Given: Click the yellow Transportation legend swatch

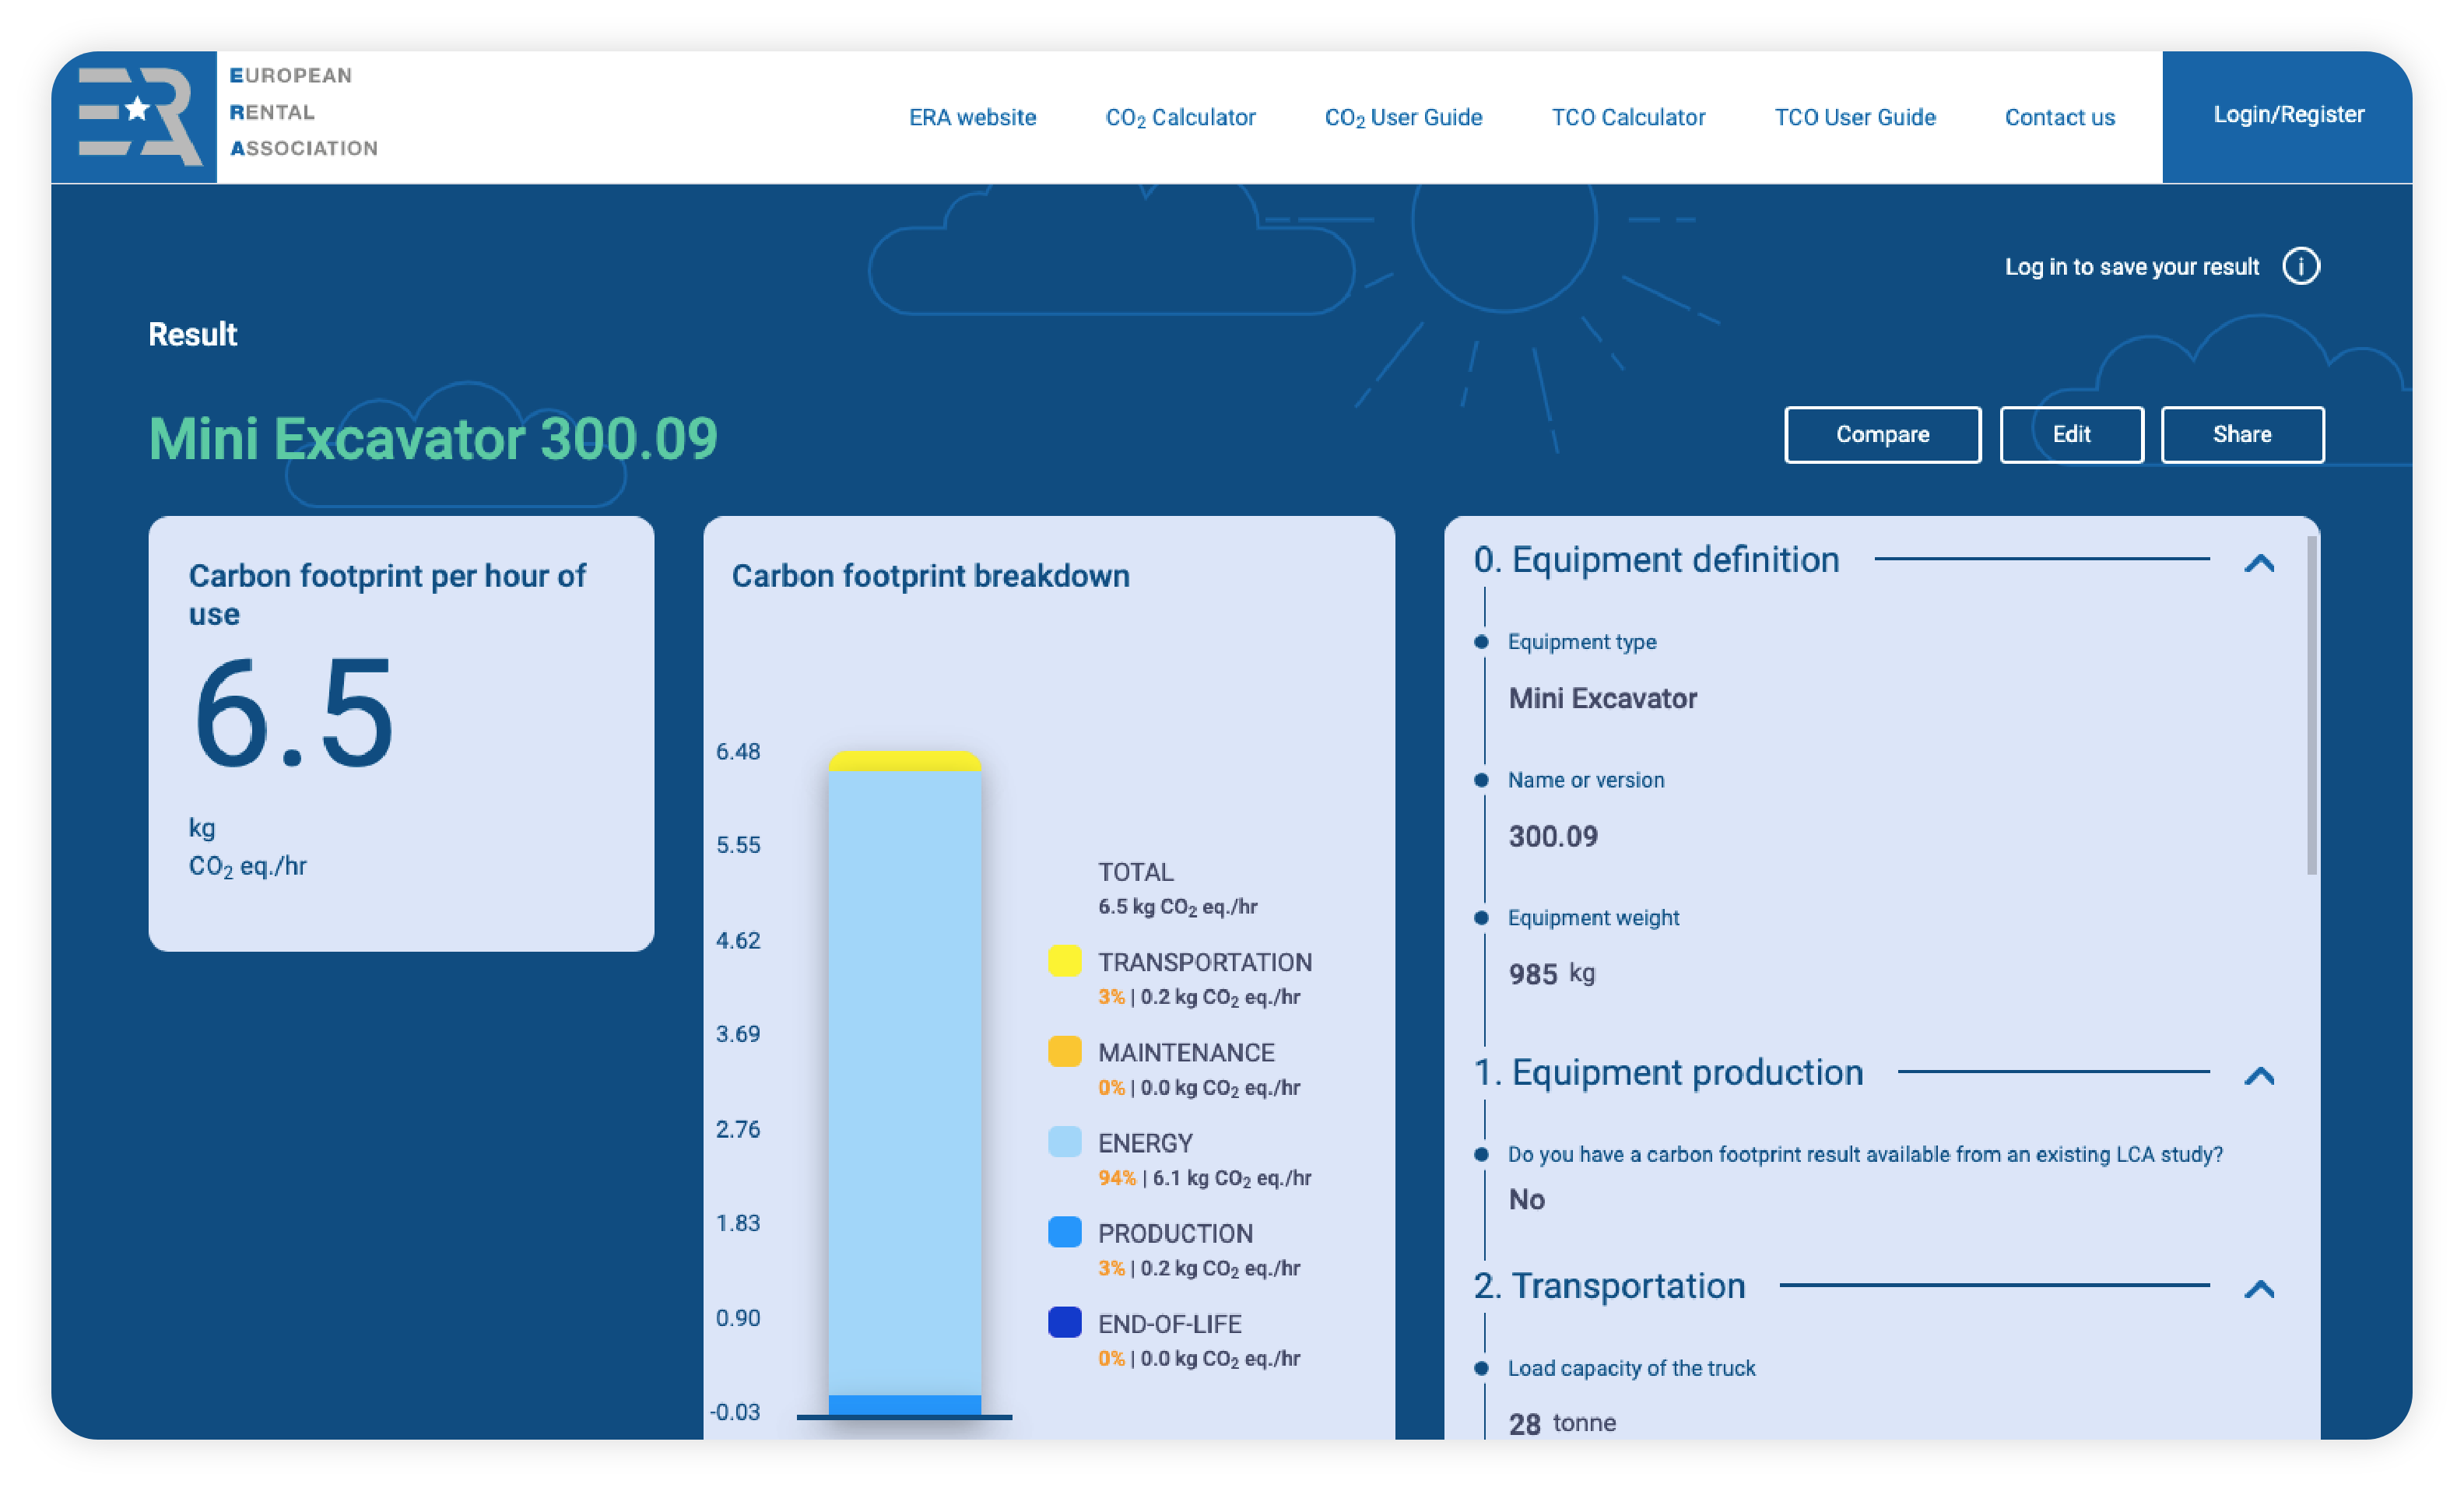Looking at the screenshot, I should pos(1064,961).
